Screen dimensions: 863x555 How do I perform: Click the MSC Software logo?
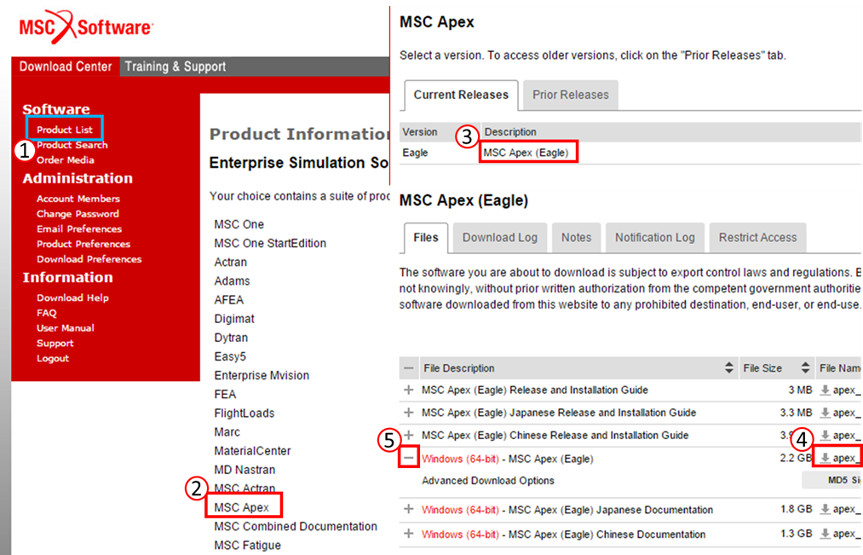[84, 27]
